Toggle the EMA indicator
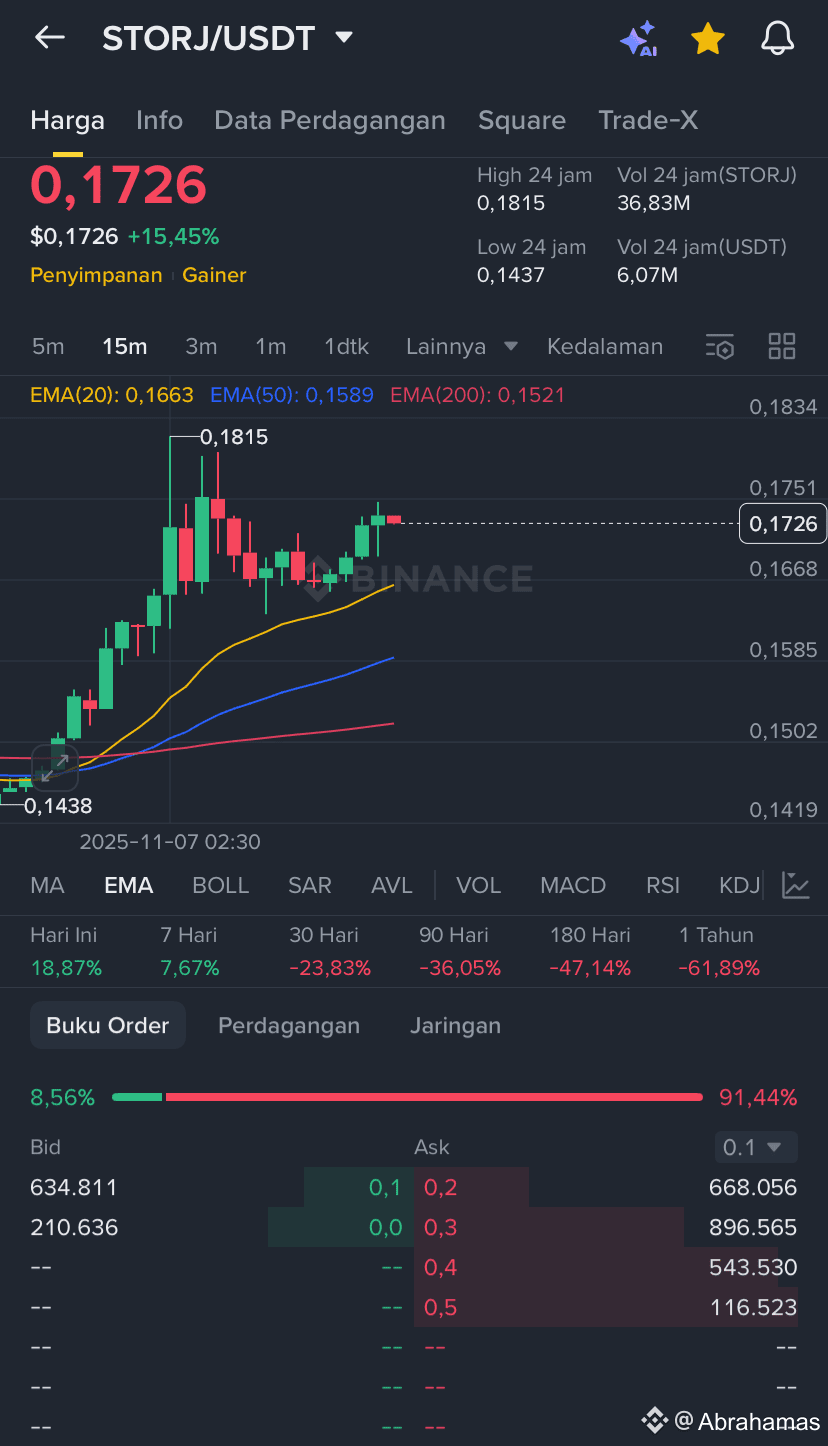 (129, 885)
